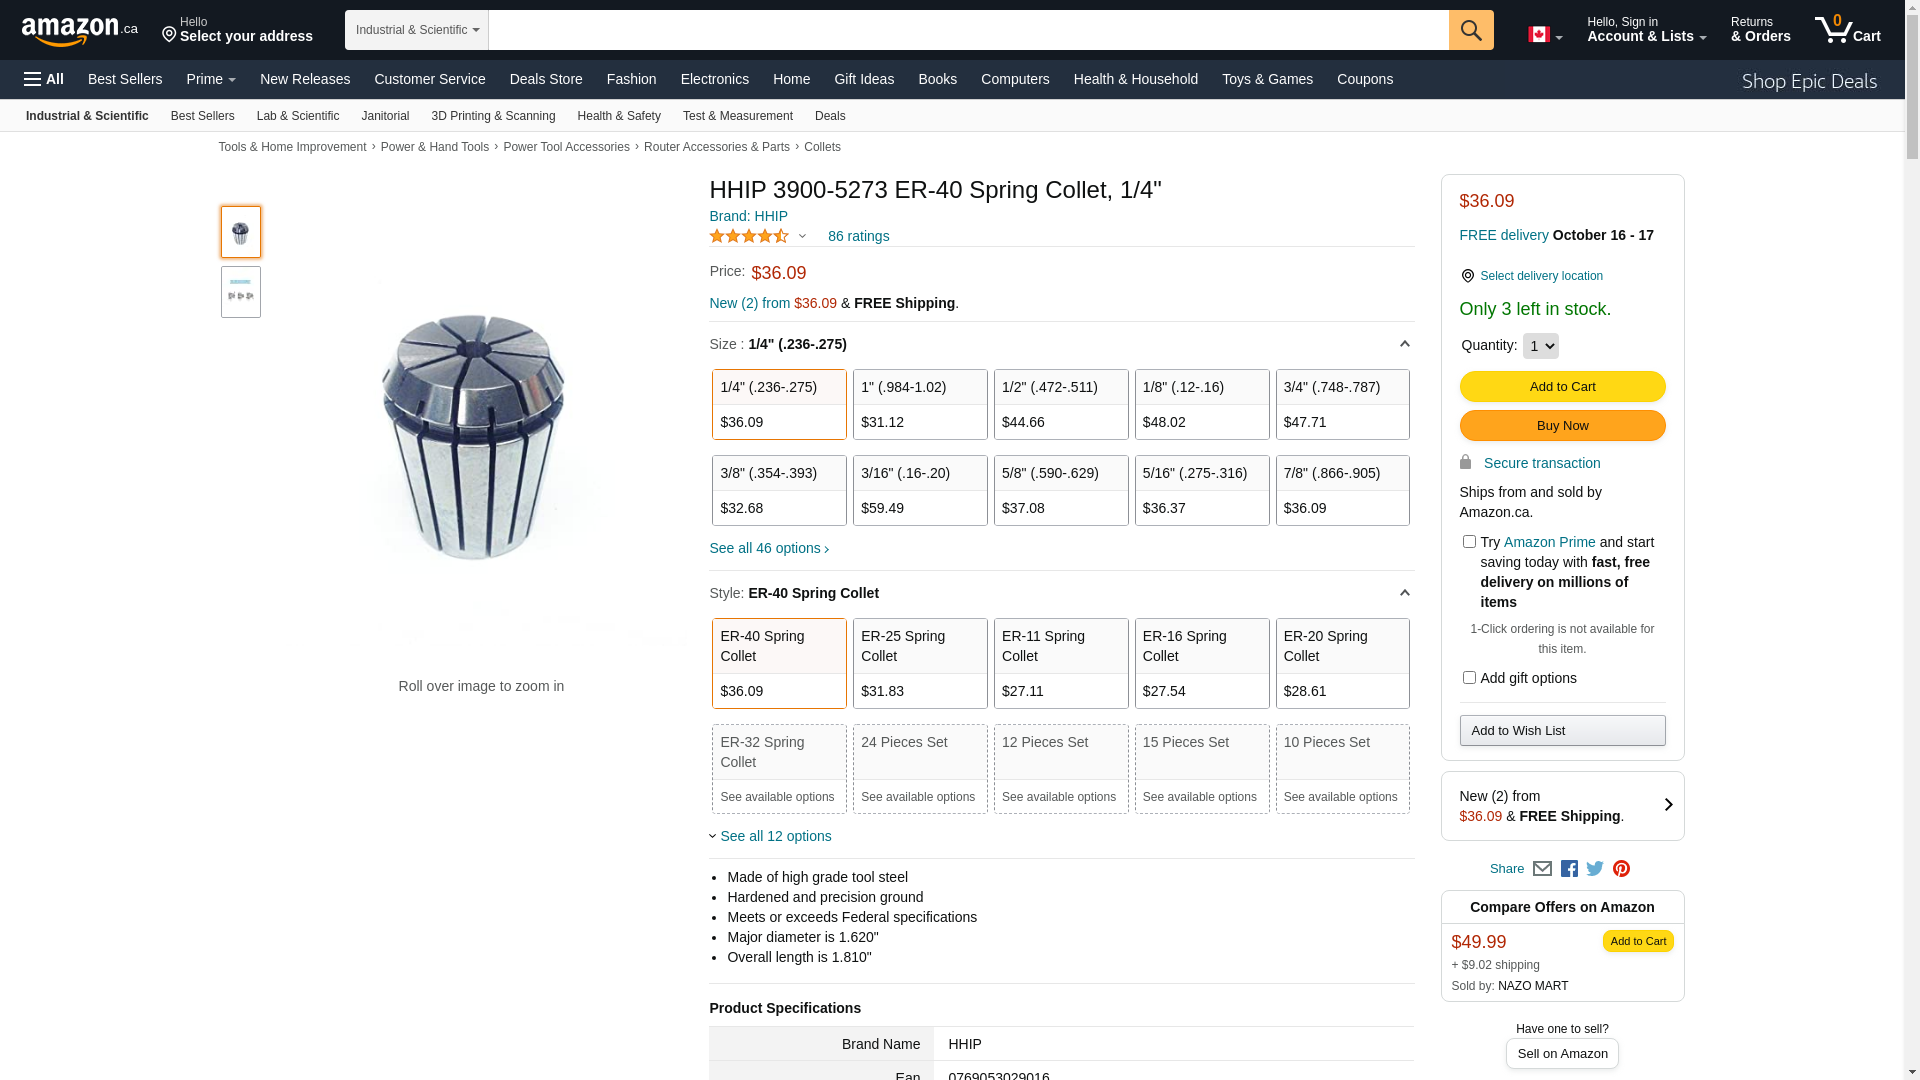Screen dimensions: 1920x1080
Task: Open the Industrial & Scientific search category dropdown
Action: (416, 30)
